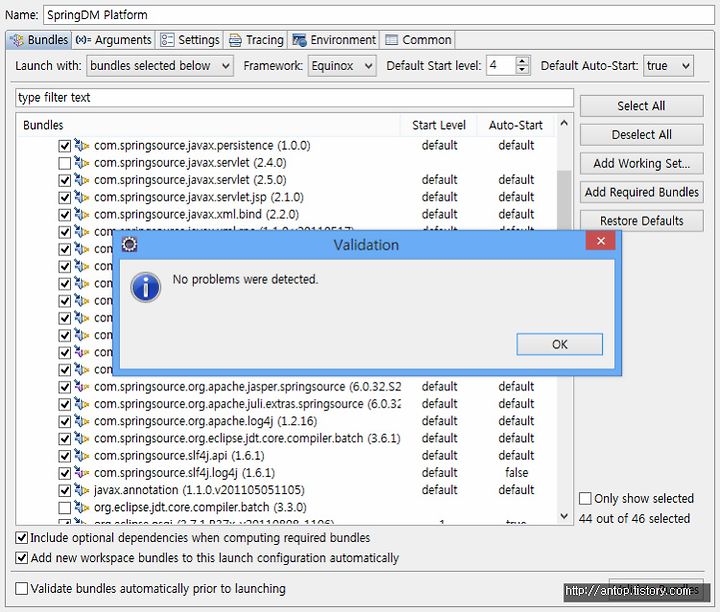Click the Bundles column header

pyautogui.click(x=209, y=125)
